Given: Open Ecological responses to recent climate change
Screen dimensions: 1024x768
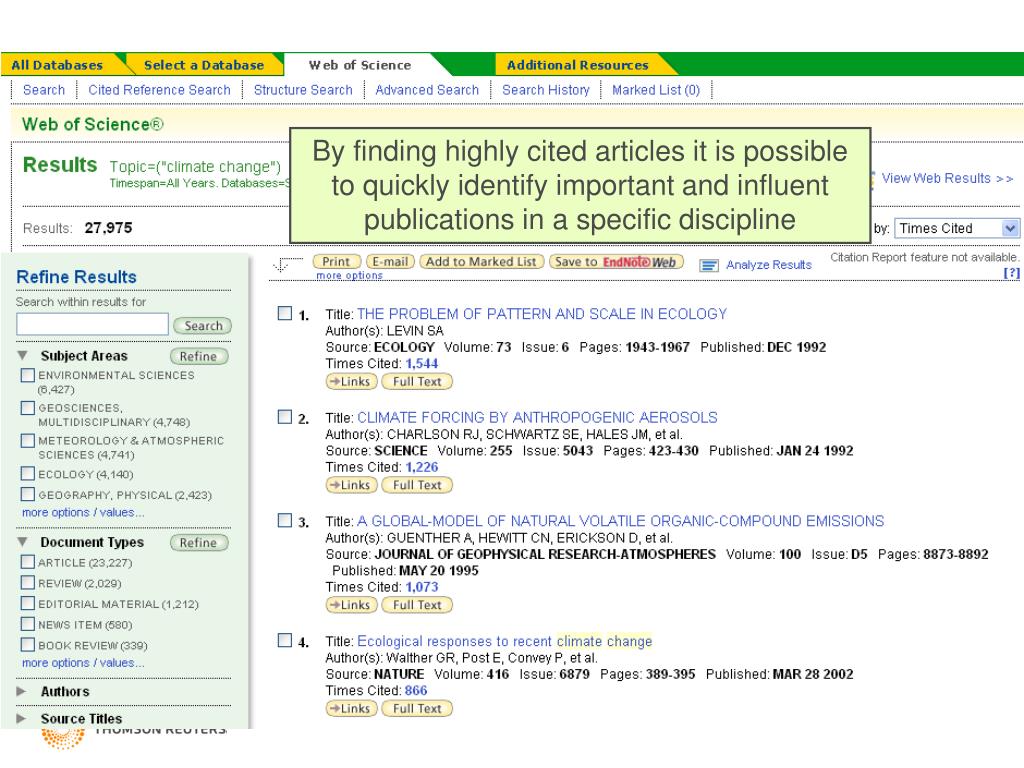Looking at the screenshot, I should pos(505,641).
